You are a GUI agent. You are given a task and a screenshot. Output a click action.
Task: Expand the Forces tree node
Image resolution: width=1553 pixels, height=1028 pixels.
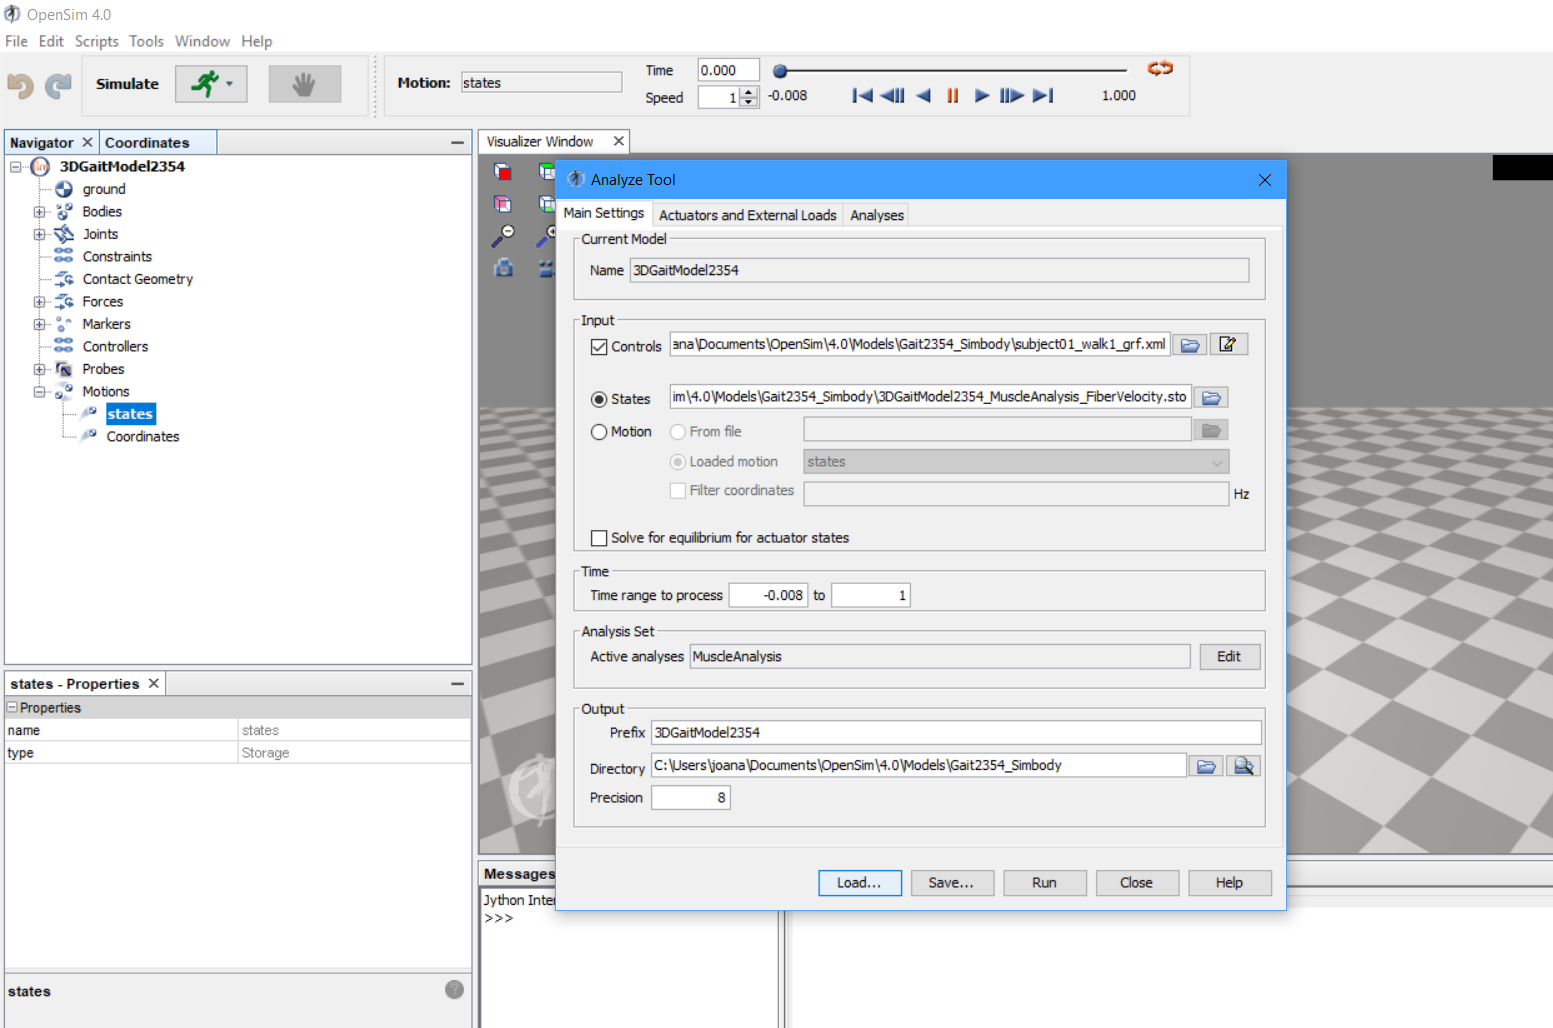click(39, 302)
